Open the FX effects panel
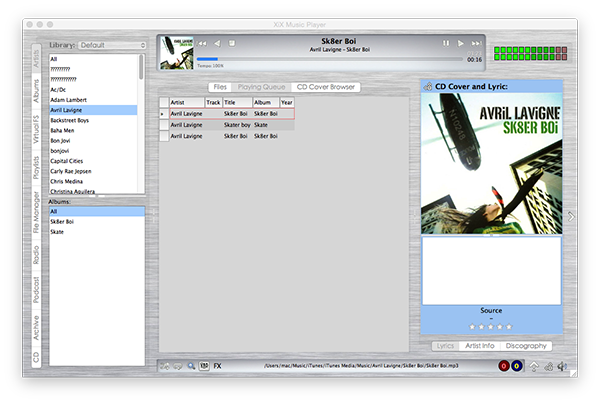This screenshot has height=404, width=600. [x=217, y=366]
